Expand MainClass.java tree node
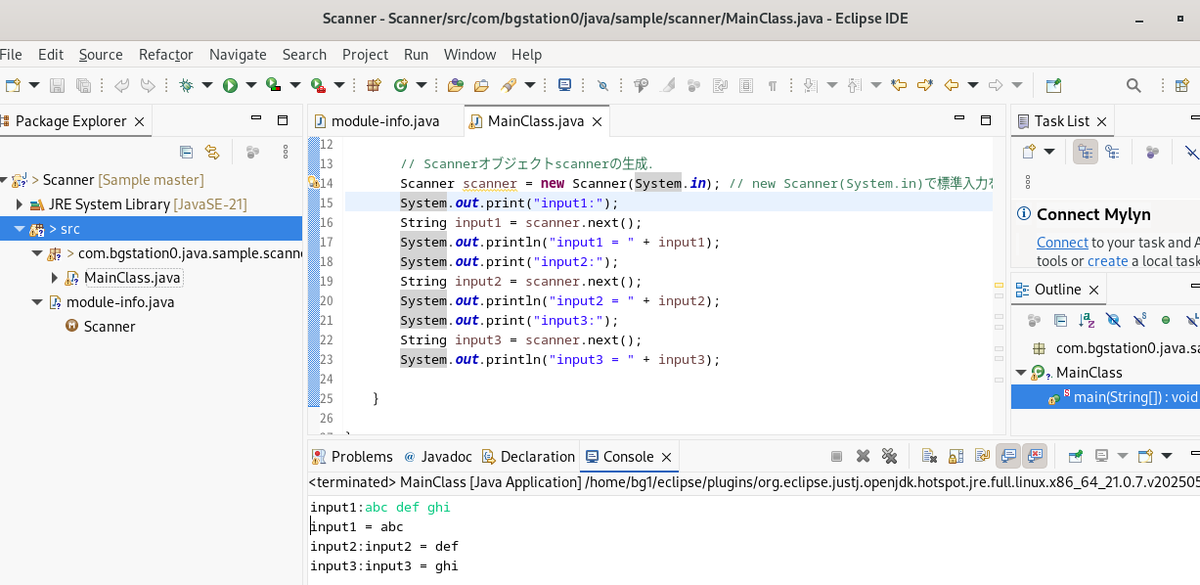 54,278
